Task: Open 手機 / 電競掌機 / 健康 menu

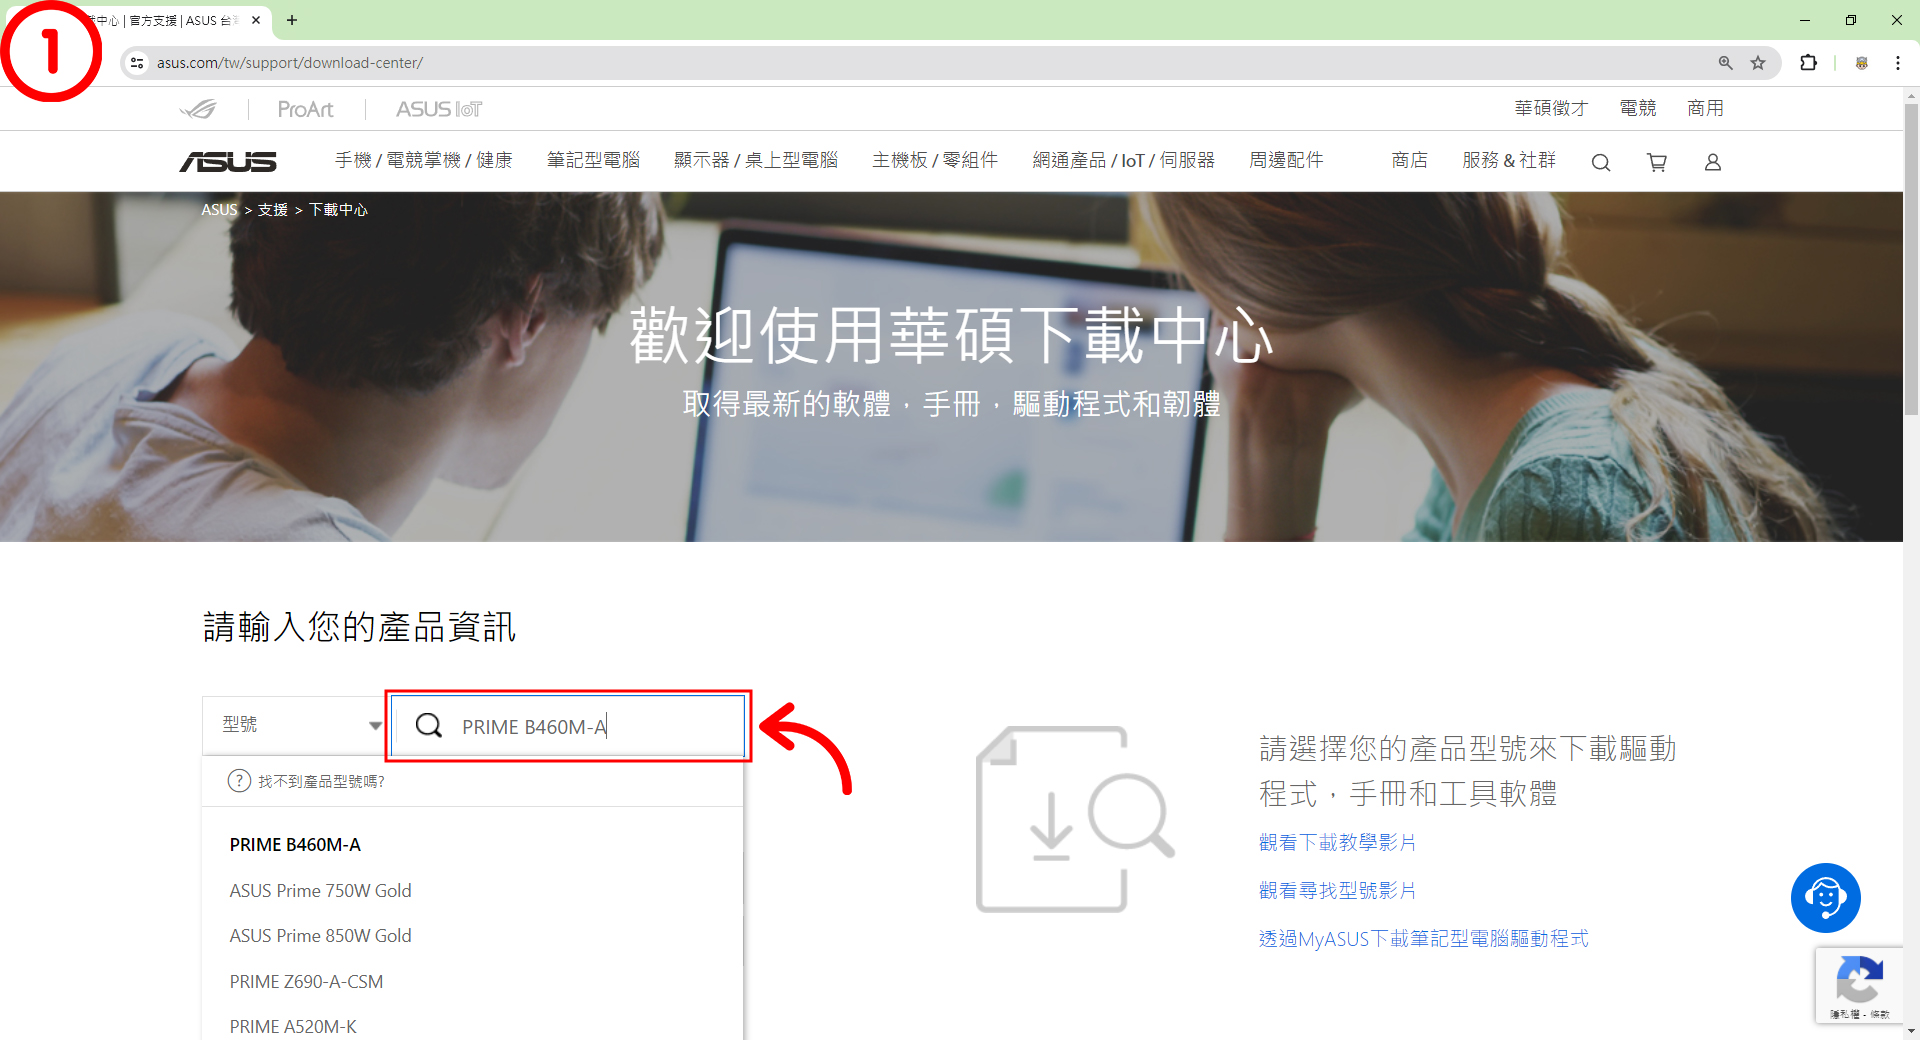Action: click(x=423, y=160)
